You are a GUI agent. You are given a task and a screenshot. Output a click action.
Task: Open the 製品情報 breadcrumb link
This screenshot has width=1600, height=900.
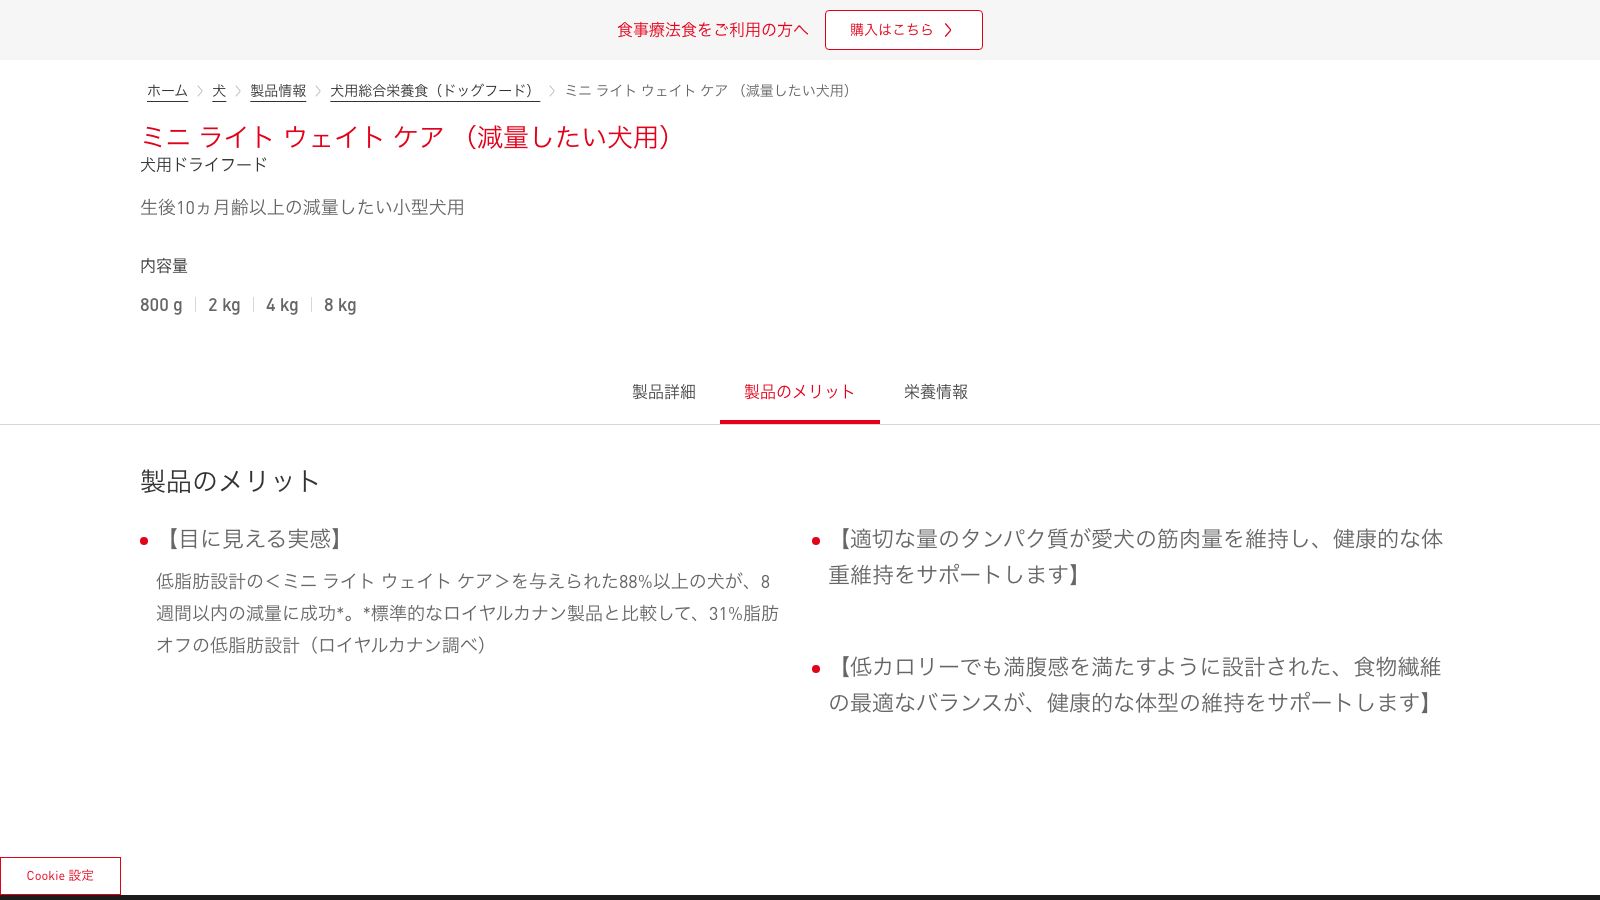tap(278, 91)
